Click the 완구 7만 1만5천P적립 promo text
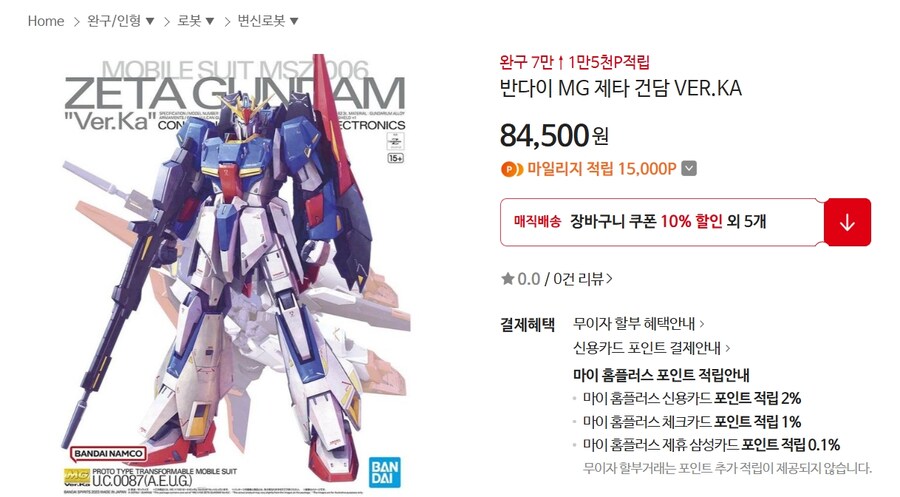The height and width of the screenshot is (497, 900). (575, 61)
